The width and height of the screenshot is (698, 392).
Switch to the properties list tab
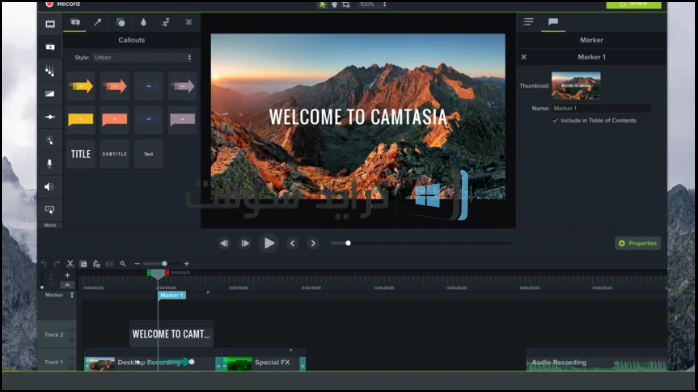[x=528, y=22]
